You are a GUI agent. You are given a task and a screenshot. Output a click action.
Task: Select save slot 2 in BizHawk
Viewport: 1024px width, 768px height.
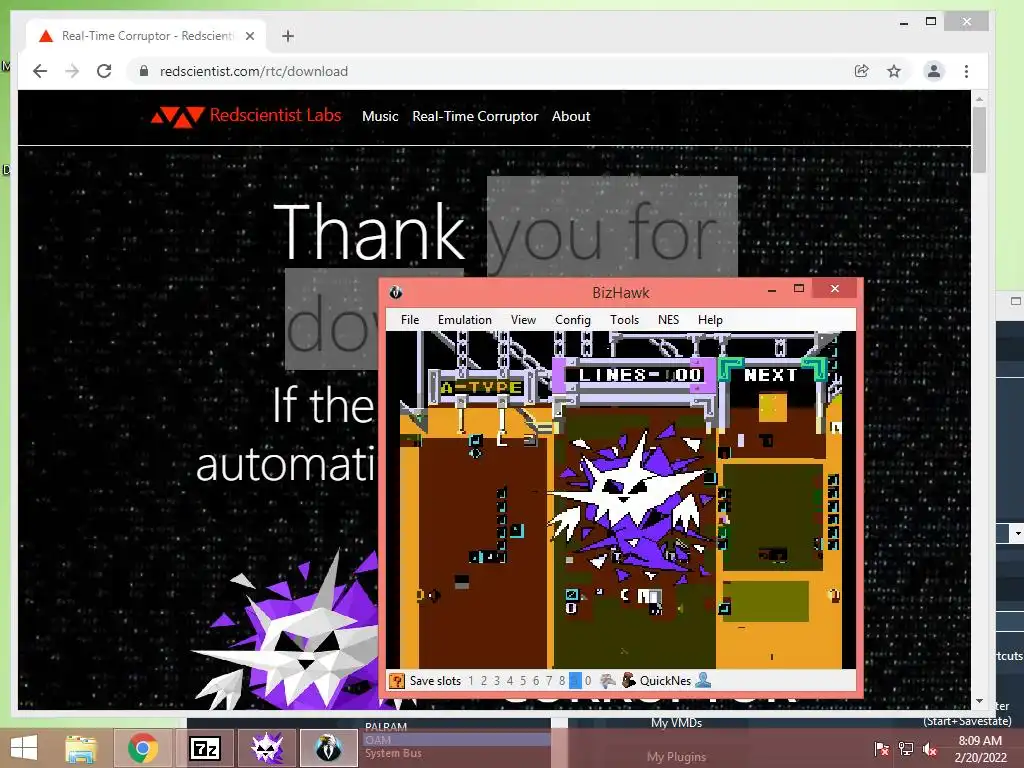pyautogui.click(x=484, y=680)
